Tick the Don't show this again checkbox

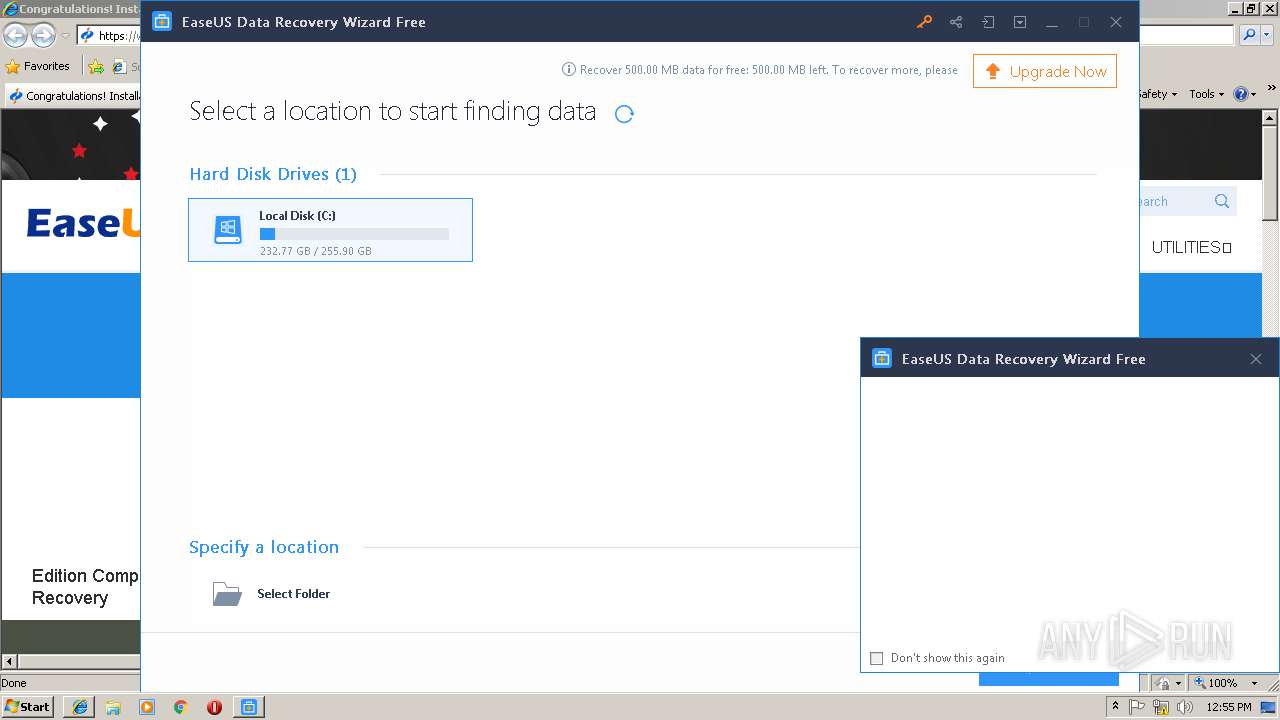coord(877,658)
